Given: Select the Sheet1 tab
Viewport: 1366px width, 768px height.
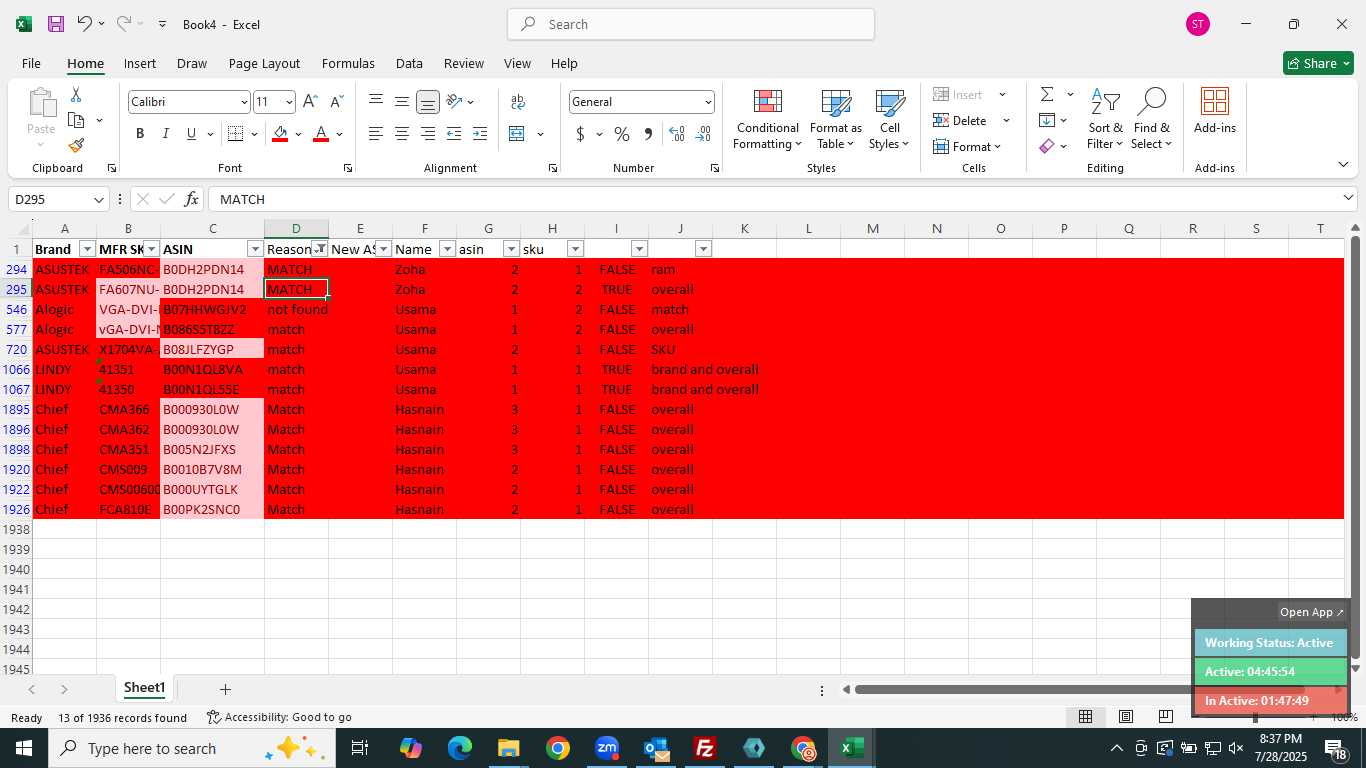Looking at the screenshot, I should click(144, 688).
